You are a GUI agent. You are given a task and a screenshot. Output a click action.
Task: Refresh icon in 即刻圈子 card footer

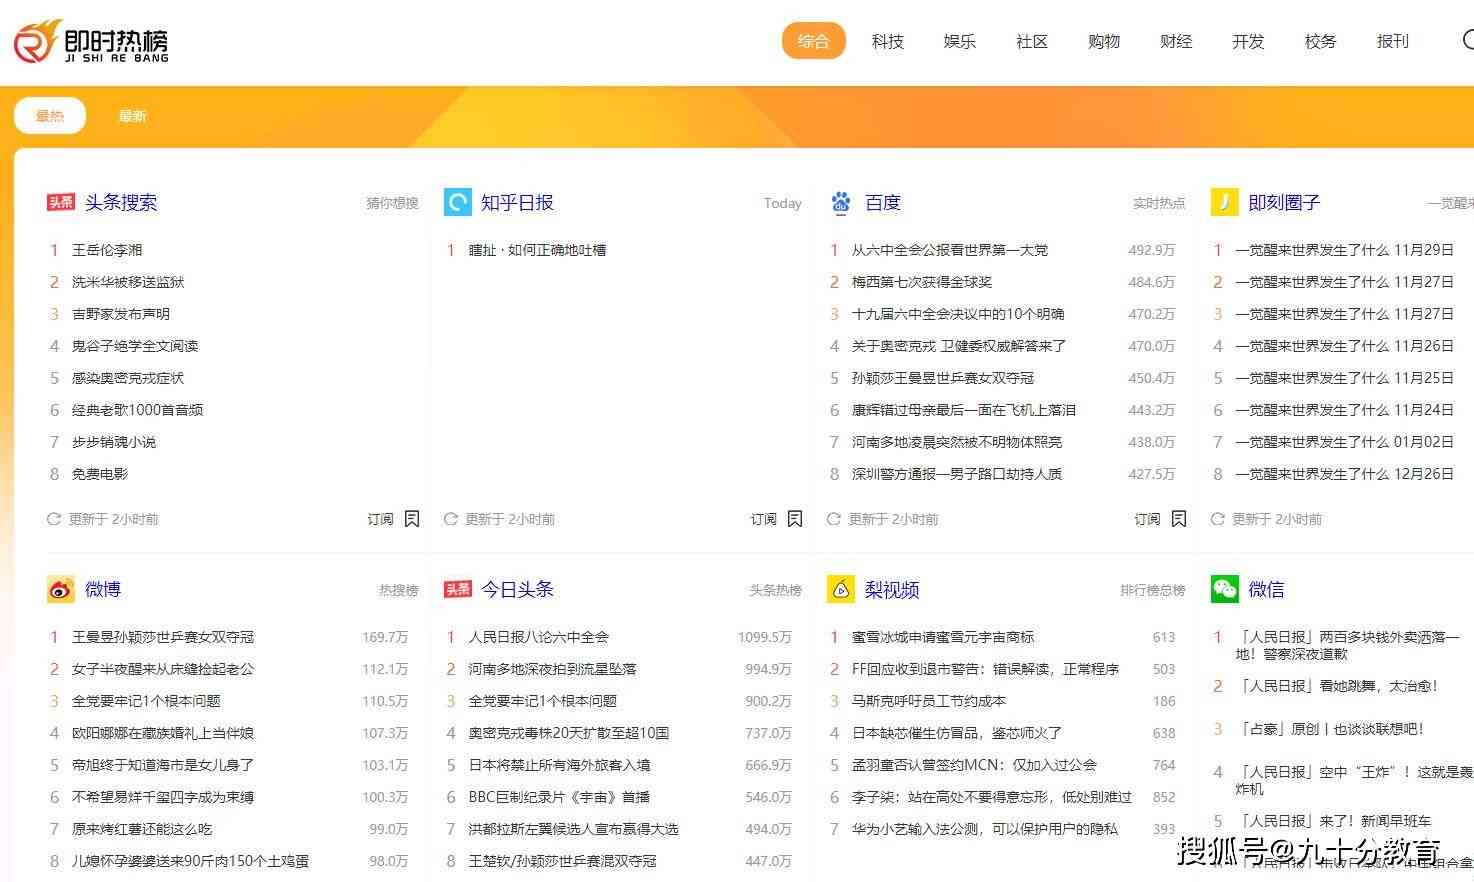coord(1218,519)
